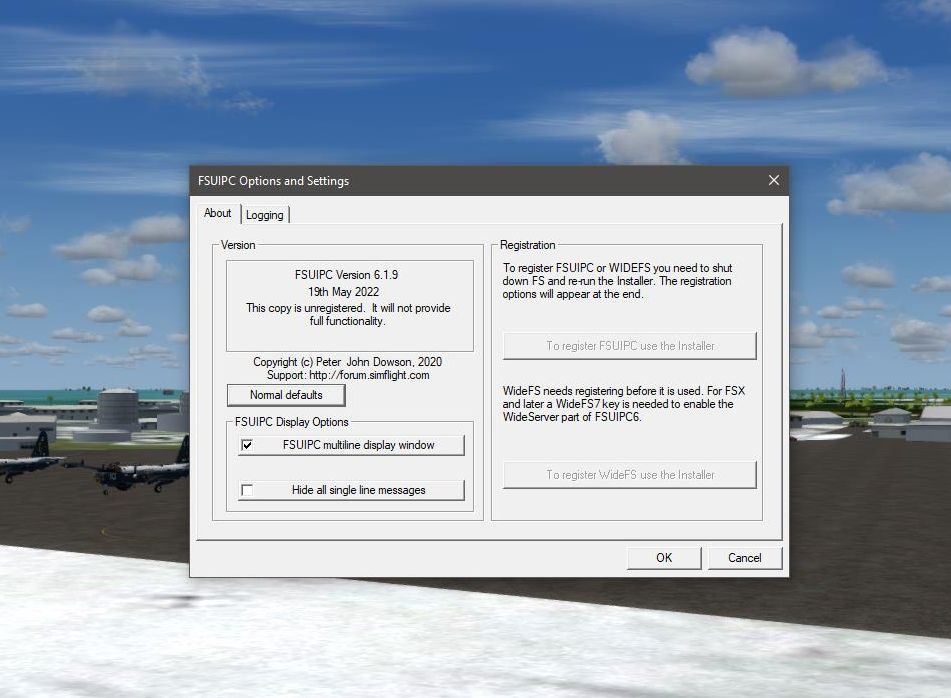This screenshot has width=951, height=698.
Task: Click the forum.simflight.com support address
Action: (368, 375)
